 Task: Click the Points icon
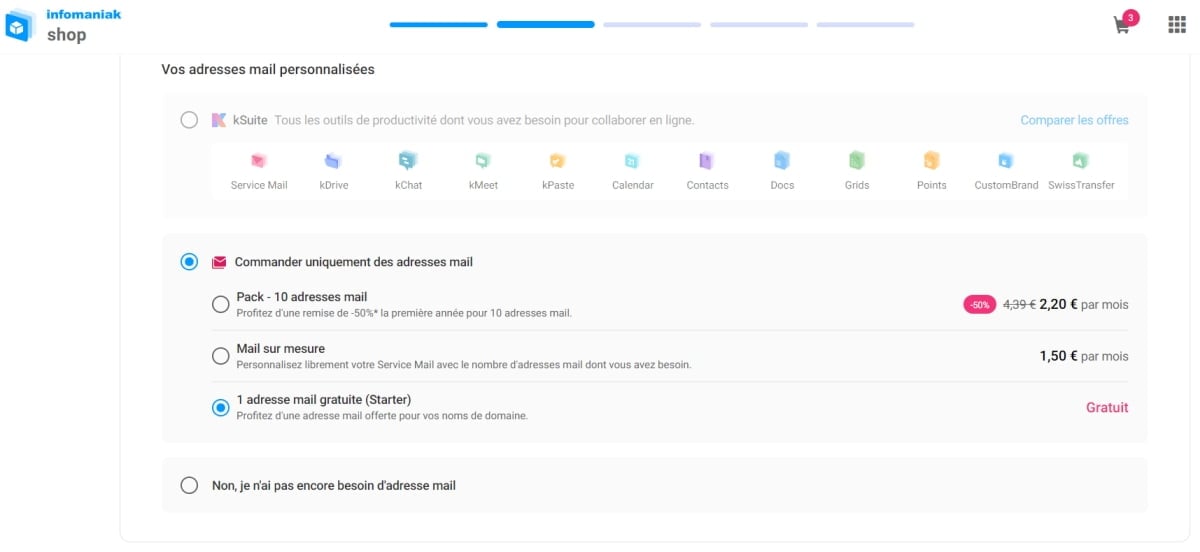(931, 160)
